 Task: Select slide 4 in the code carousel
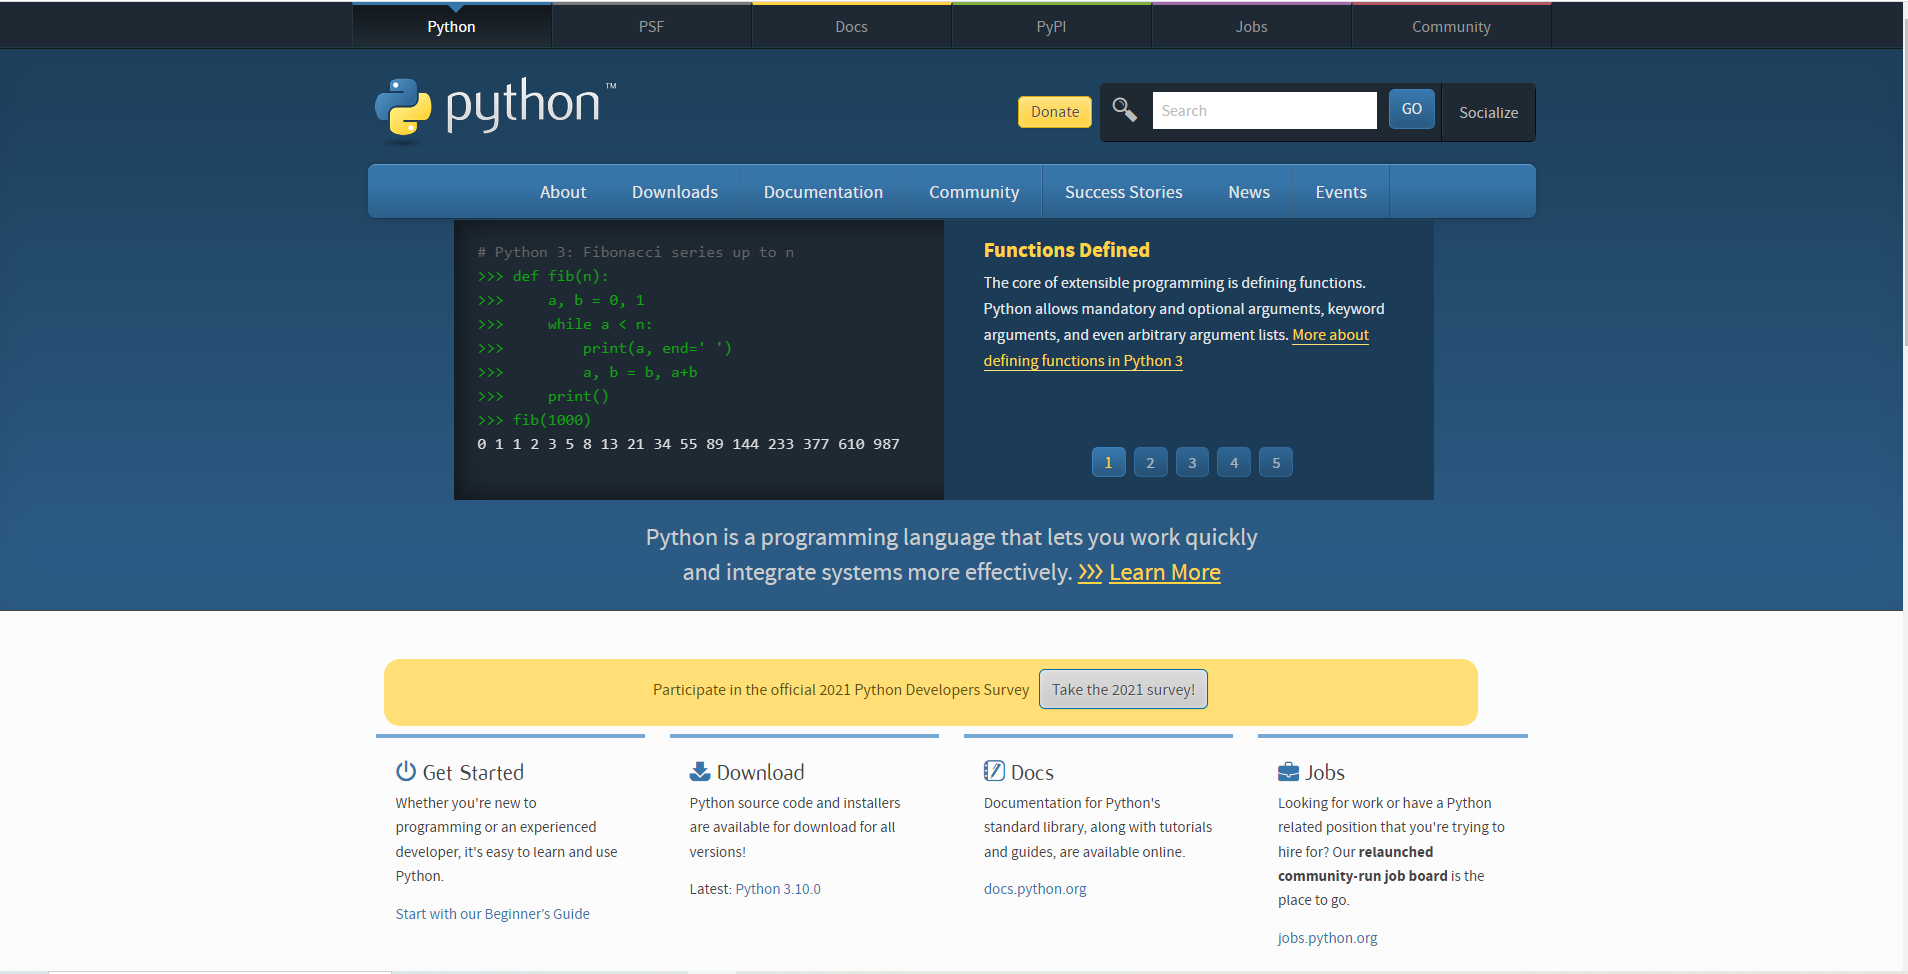[1234, 462]
